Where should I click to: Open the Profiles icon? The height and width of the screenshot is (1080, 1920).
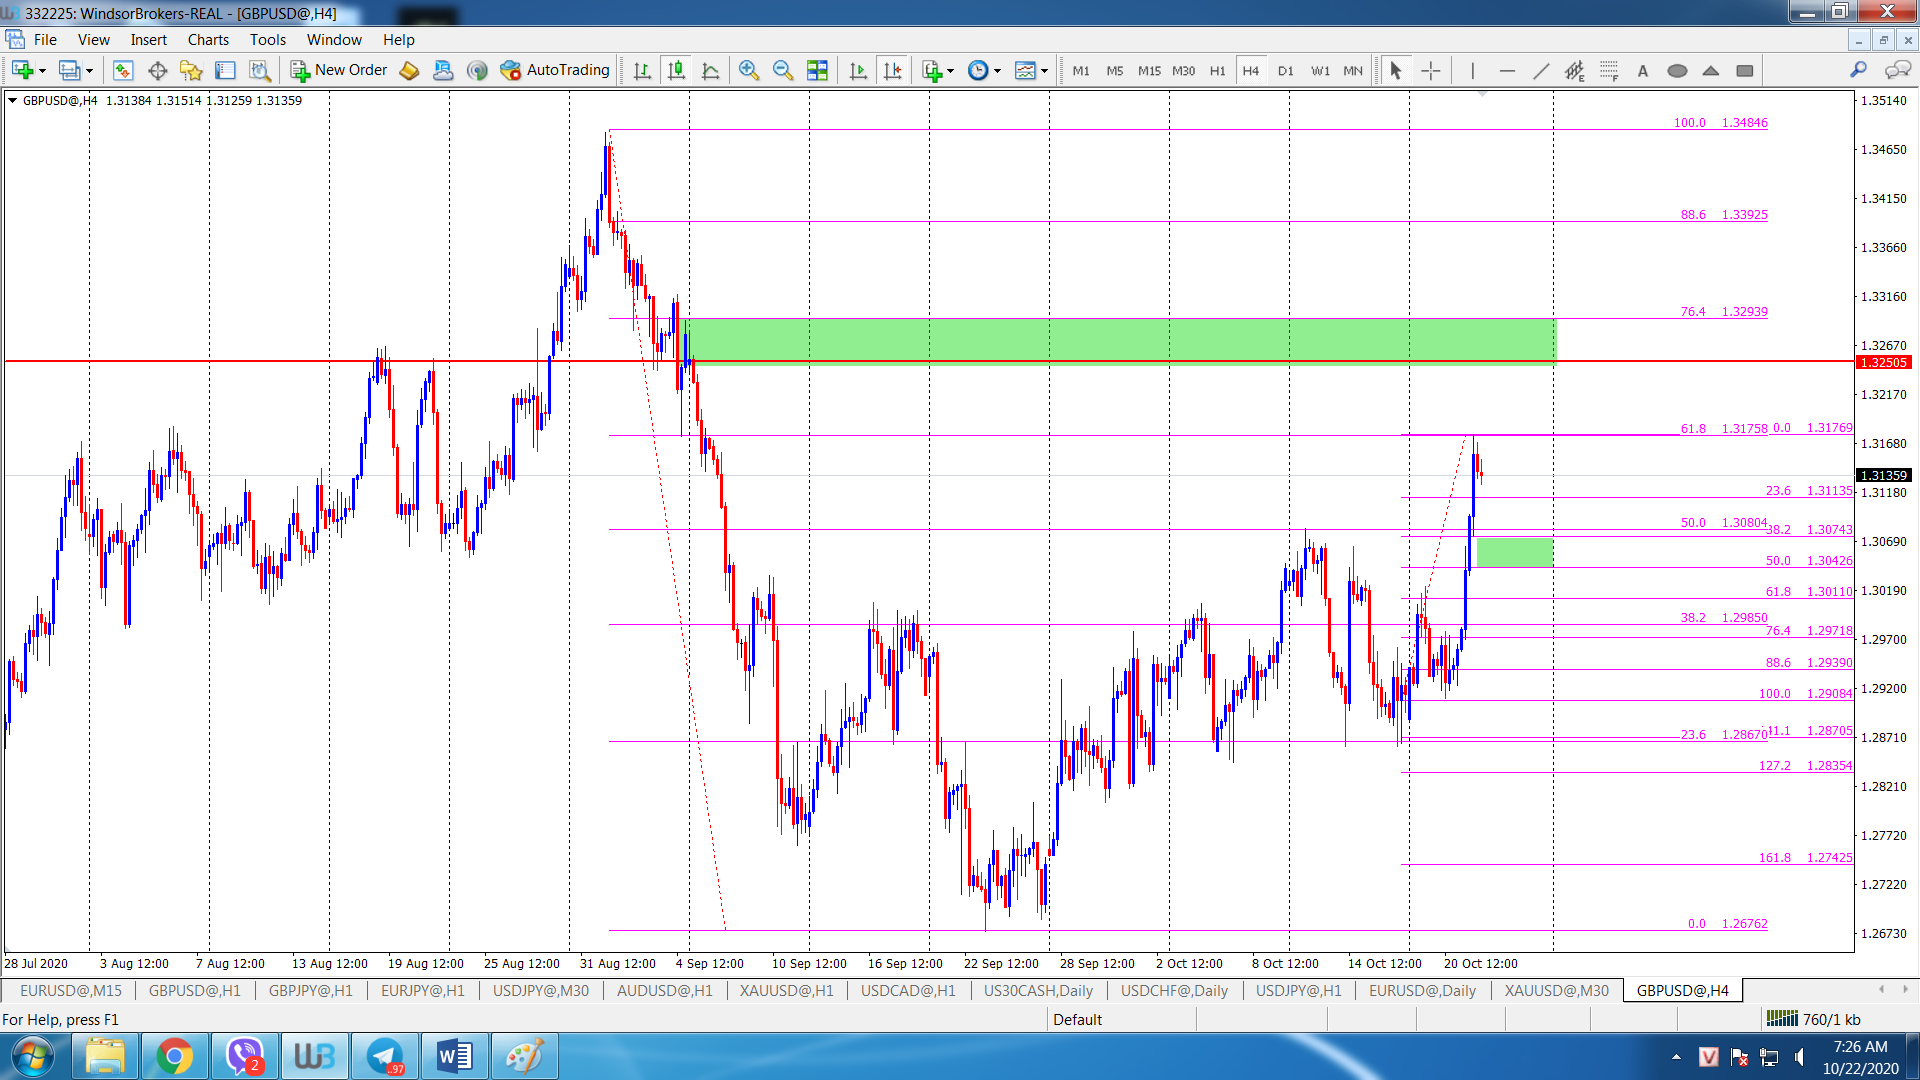[69, 70]
